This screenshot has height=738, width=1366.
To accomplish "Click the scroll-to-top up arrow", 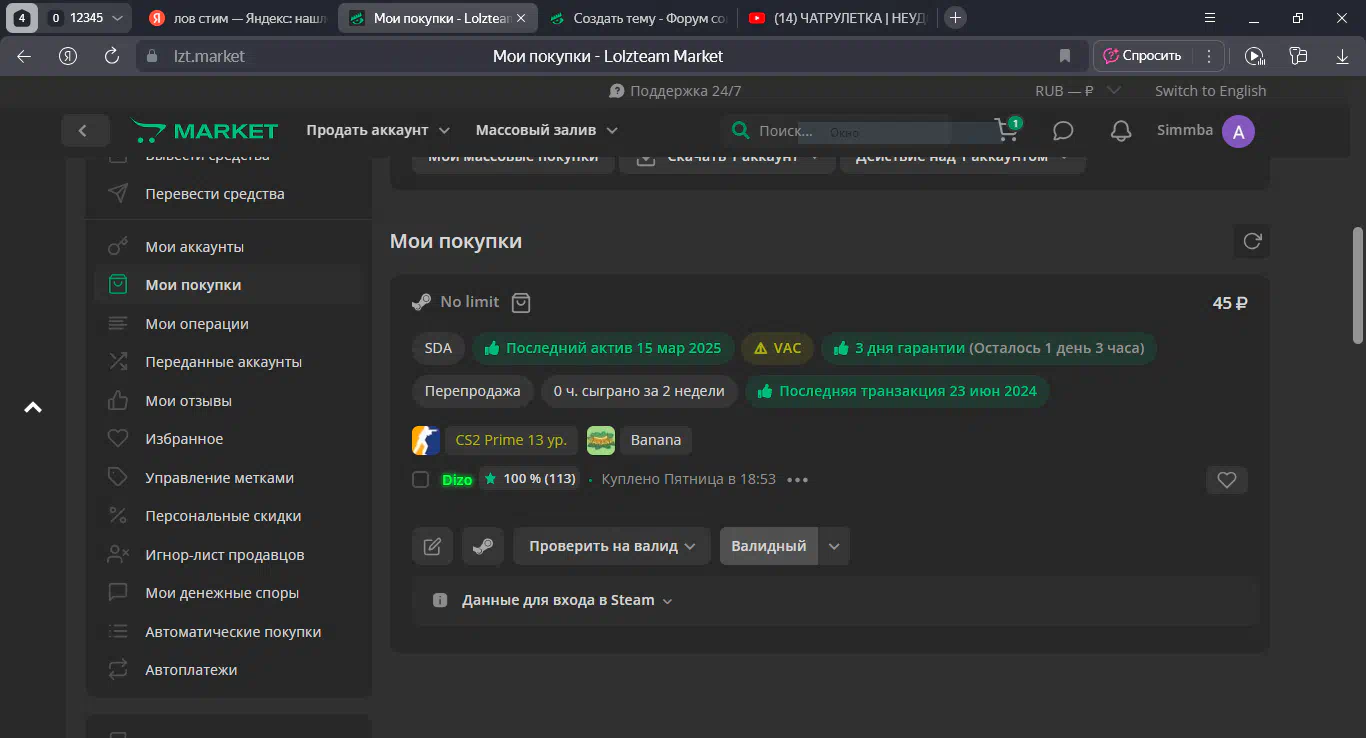I will (33, 408).
